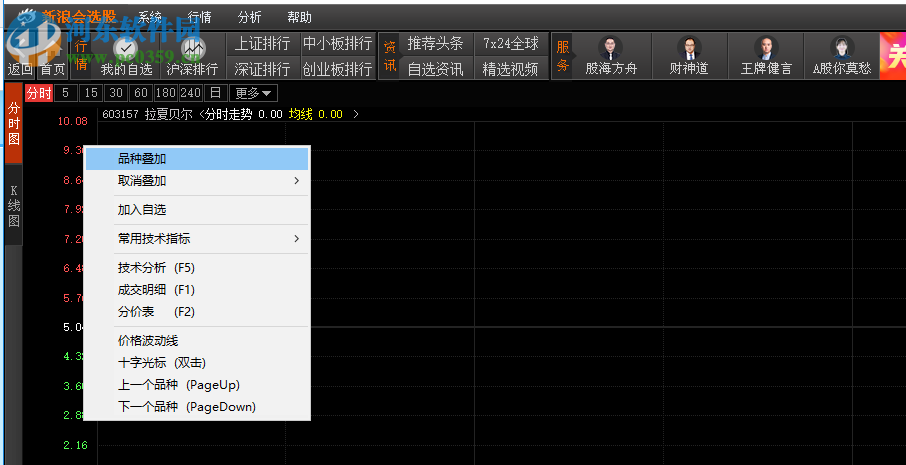Expand 取消叠加 submenu

[x=197, y=181]
